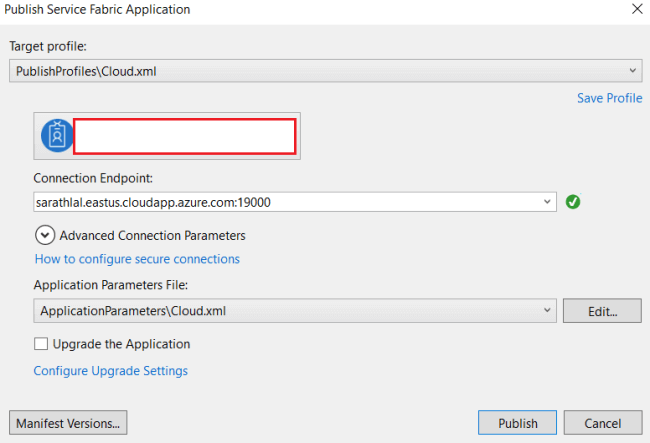Image resolution: width=650 pixels, height=443 pixels.
Task: Click the dialog title bar text
Action: click(99, 10)
